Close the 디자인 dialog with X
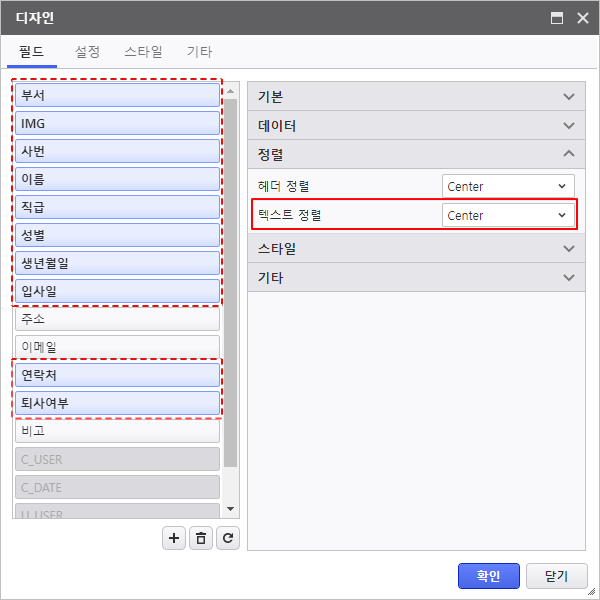The width and height of the screenshot is (600, 600). click(582, 18)
